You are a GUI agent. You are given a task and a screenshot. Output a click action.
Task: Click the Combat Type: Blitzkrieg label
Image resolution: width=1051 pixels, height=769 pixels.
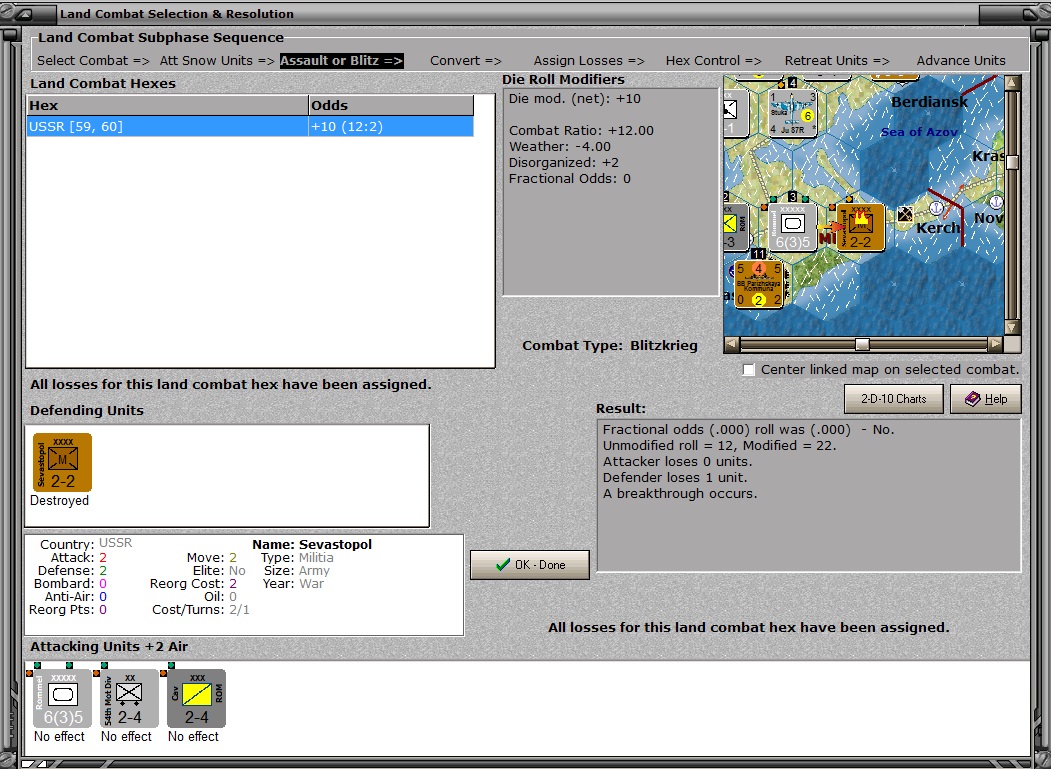610,346
